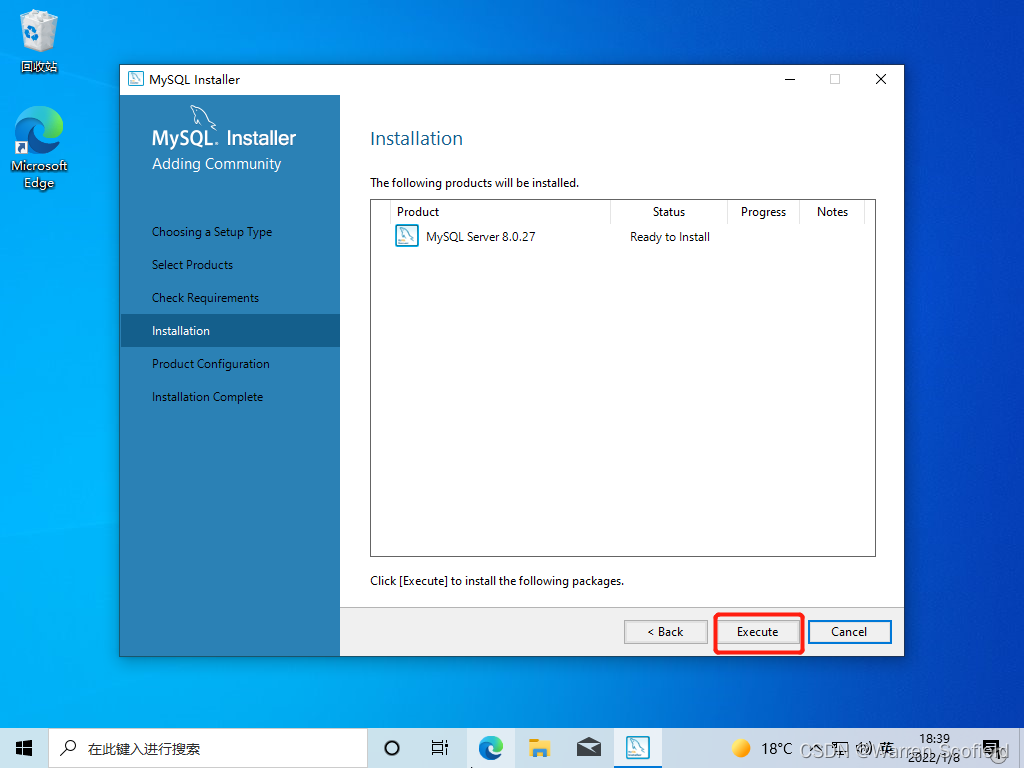Open Task View on taskbar

tap(440, 748)
